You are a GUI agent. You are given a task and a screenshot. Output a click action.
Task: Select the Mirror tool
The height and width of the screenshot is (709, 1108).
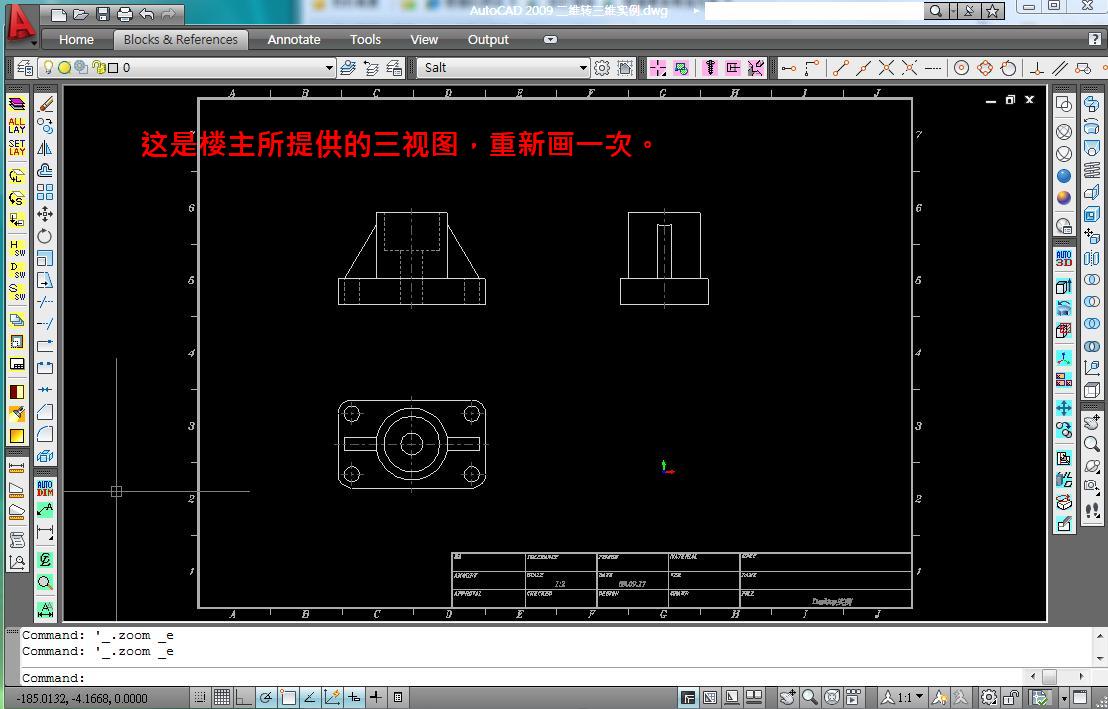(45, 148)
